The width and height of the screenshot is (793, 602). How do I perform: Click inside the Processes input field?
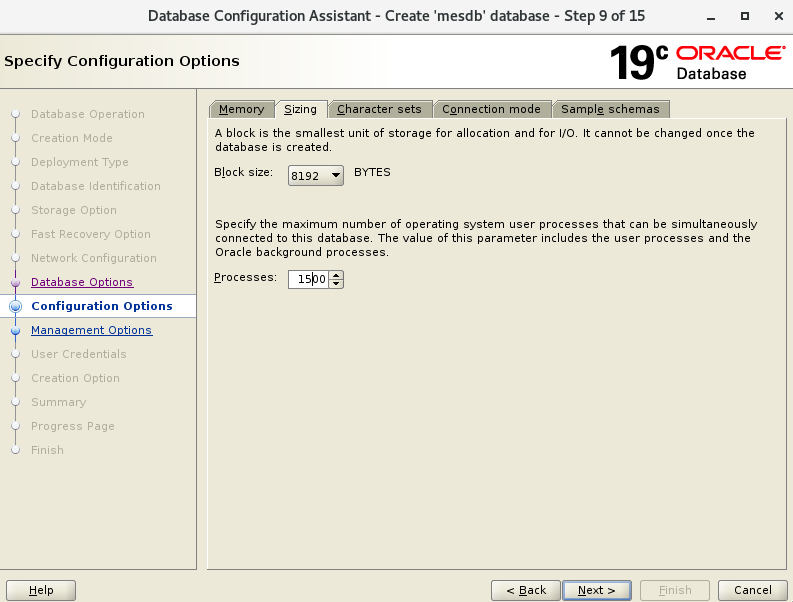307,280
